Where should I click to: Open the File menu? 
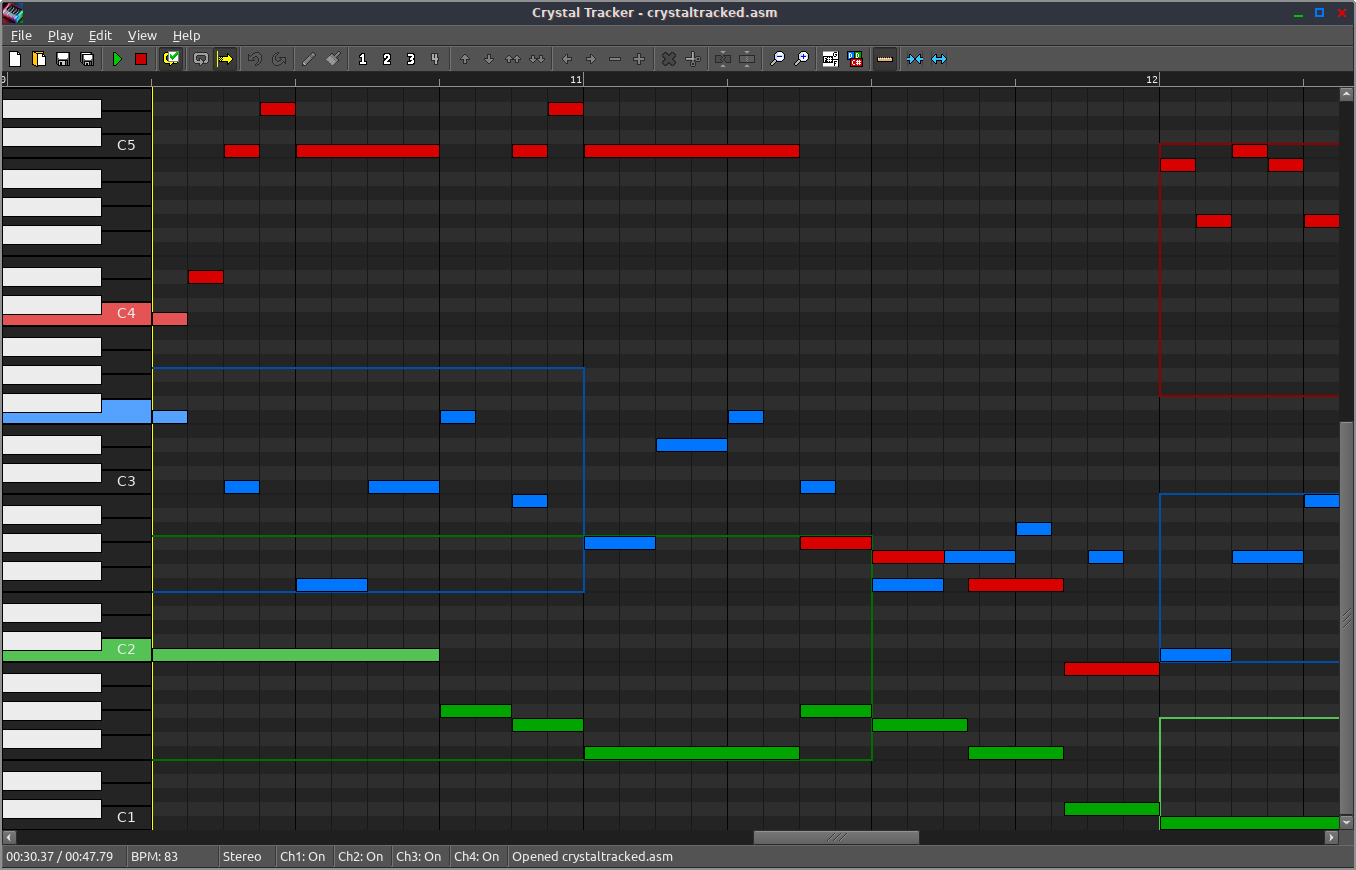pyautogui.click(x=21, y=35)
